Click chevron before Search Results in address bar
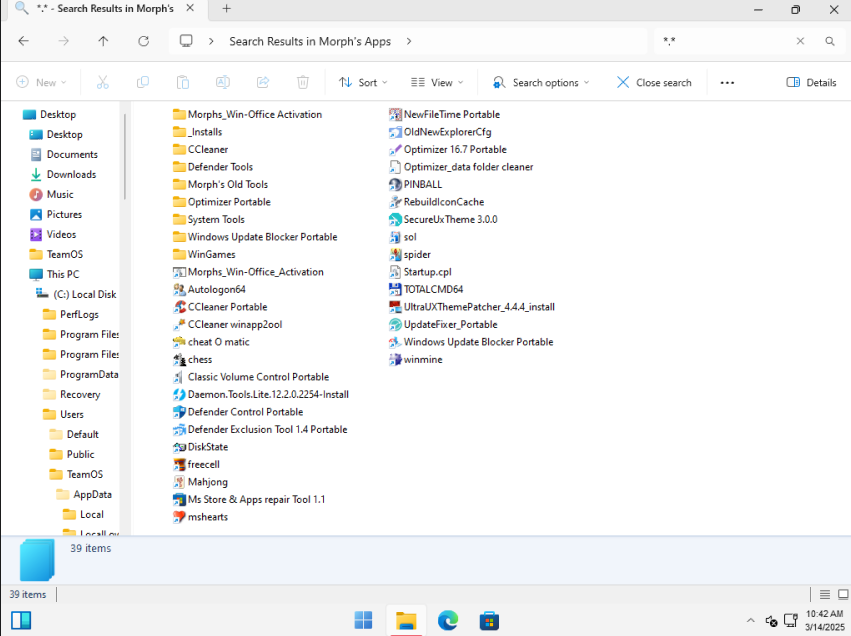The width and height of the screenshot is (851, 636). click(x=211, y=41)
